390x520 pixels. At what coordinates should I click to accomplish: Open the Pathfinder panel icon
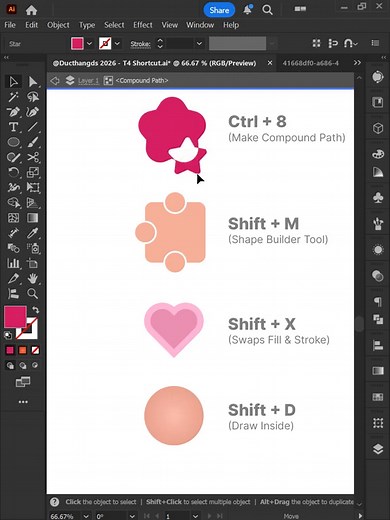point(378,320)
